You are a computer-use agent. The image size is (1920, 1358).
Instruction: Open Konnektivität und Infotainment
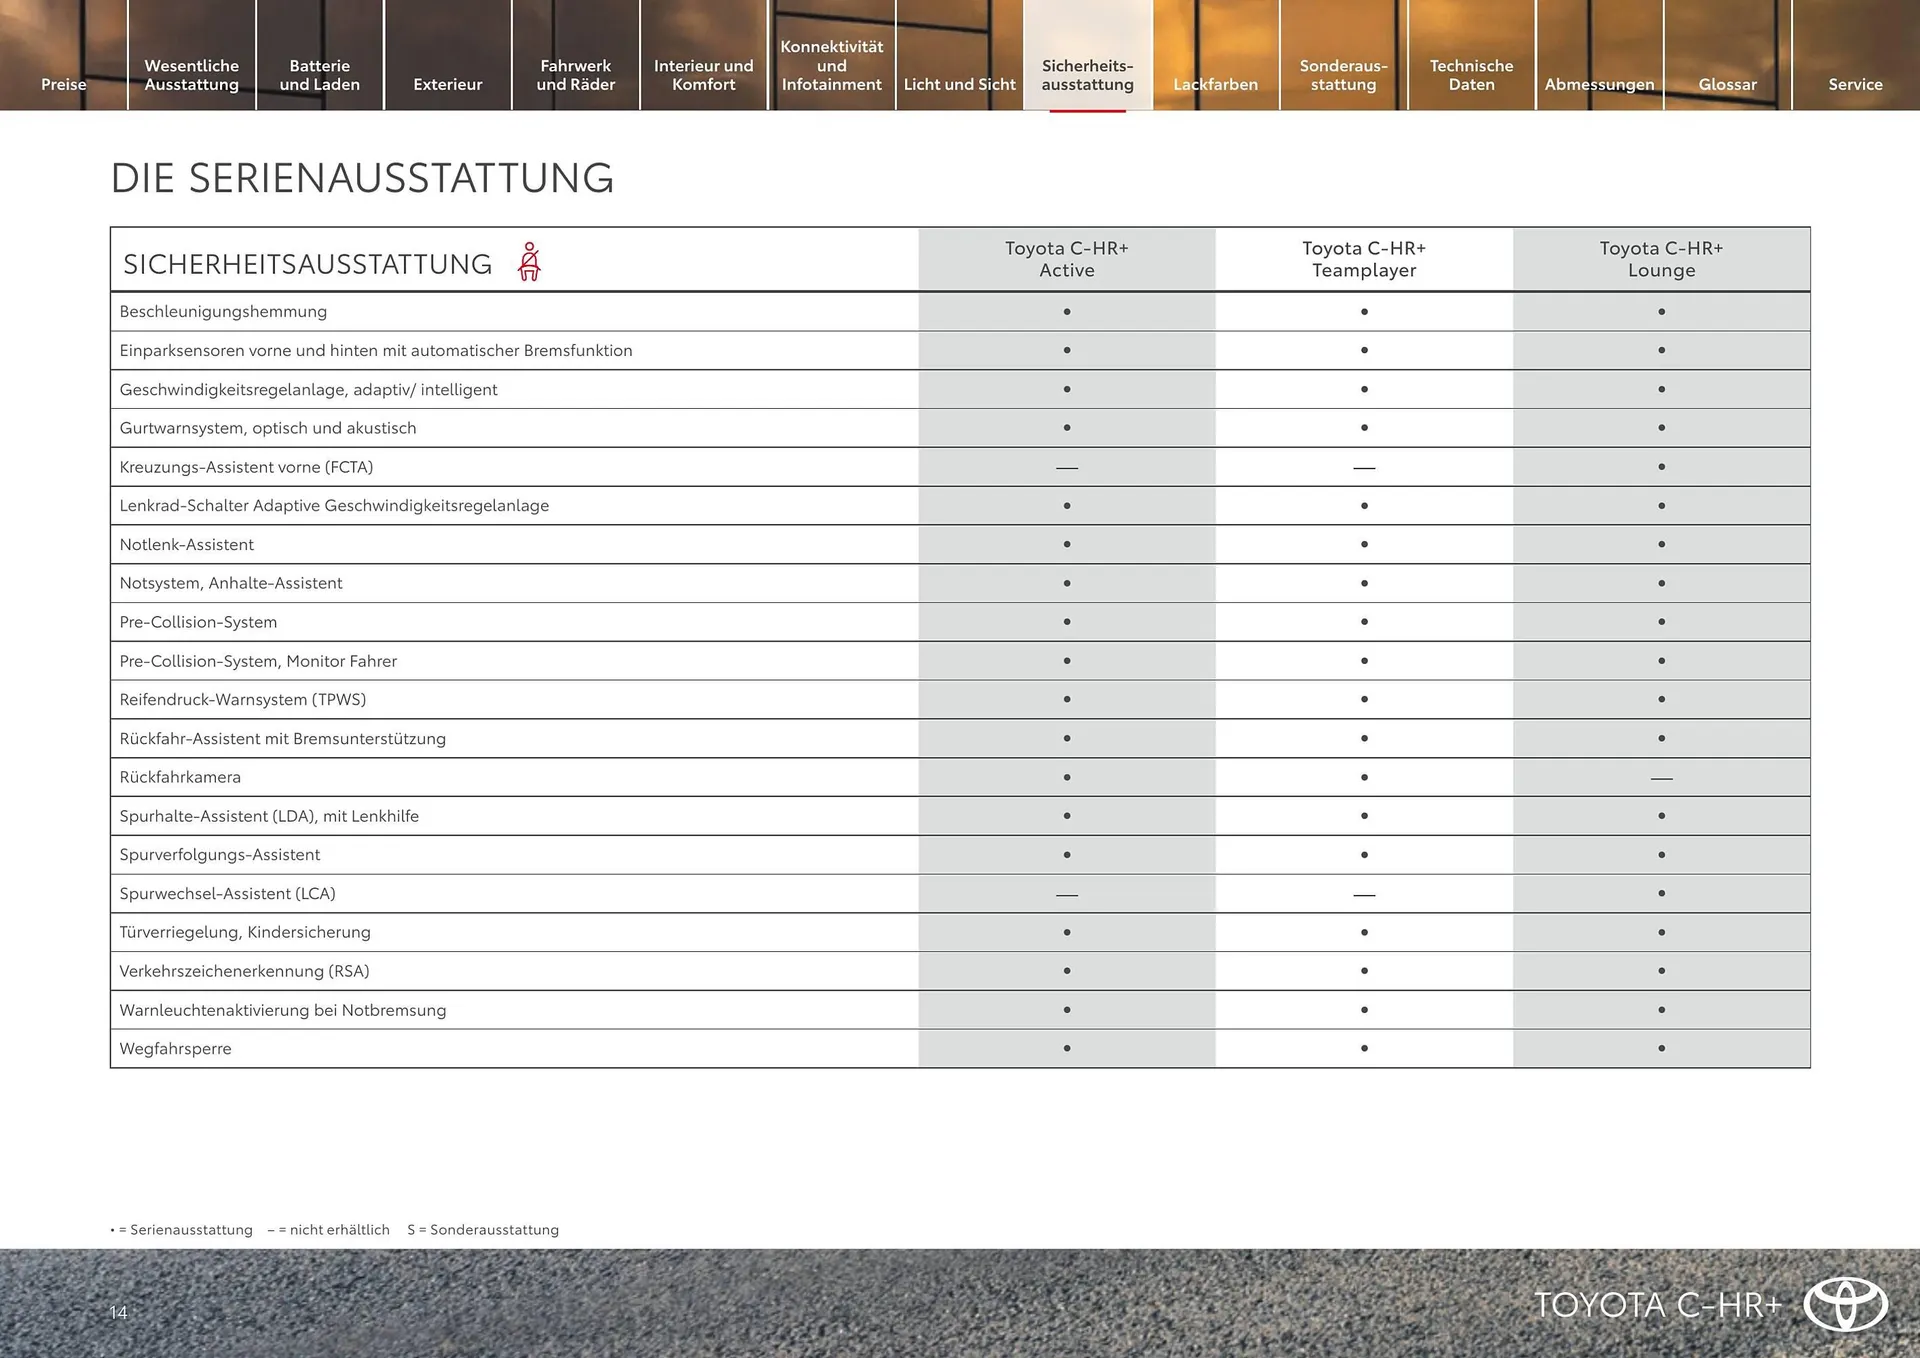click(831, 65)
